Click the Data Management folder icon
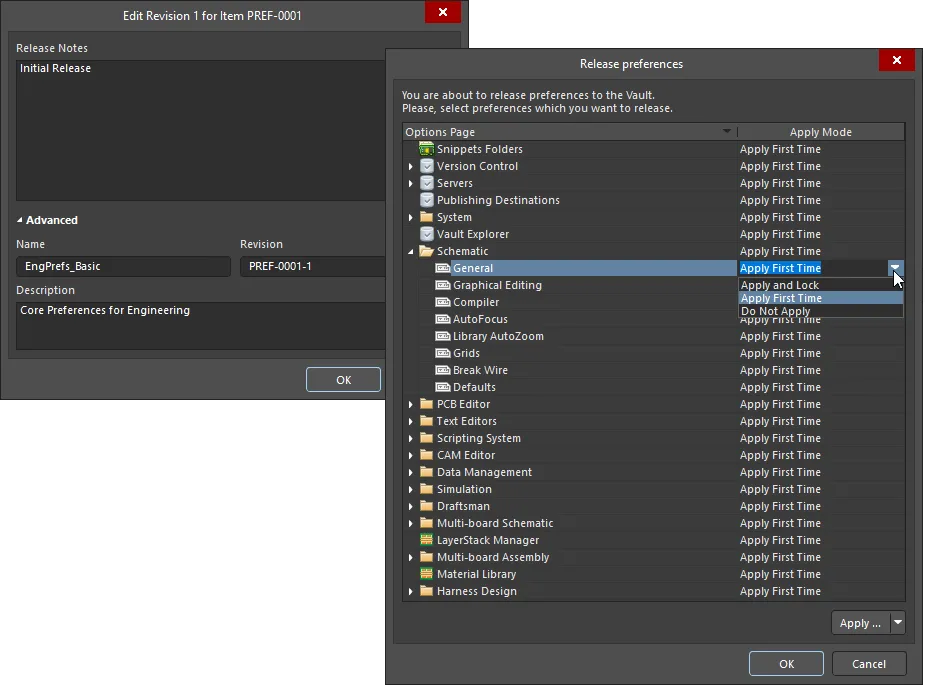 [x=427, y=472]
